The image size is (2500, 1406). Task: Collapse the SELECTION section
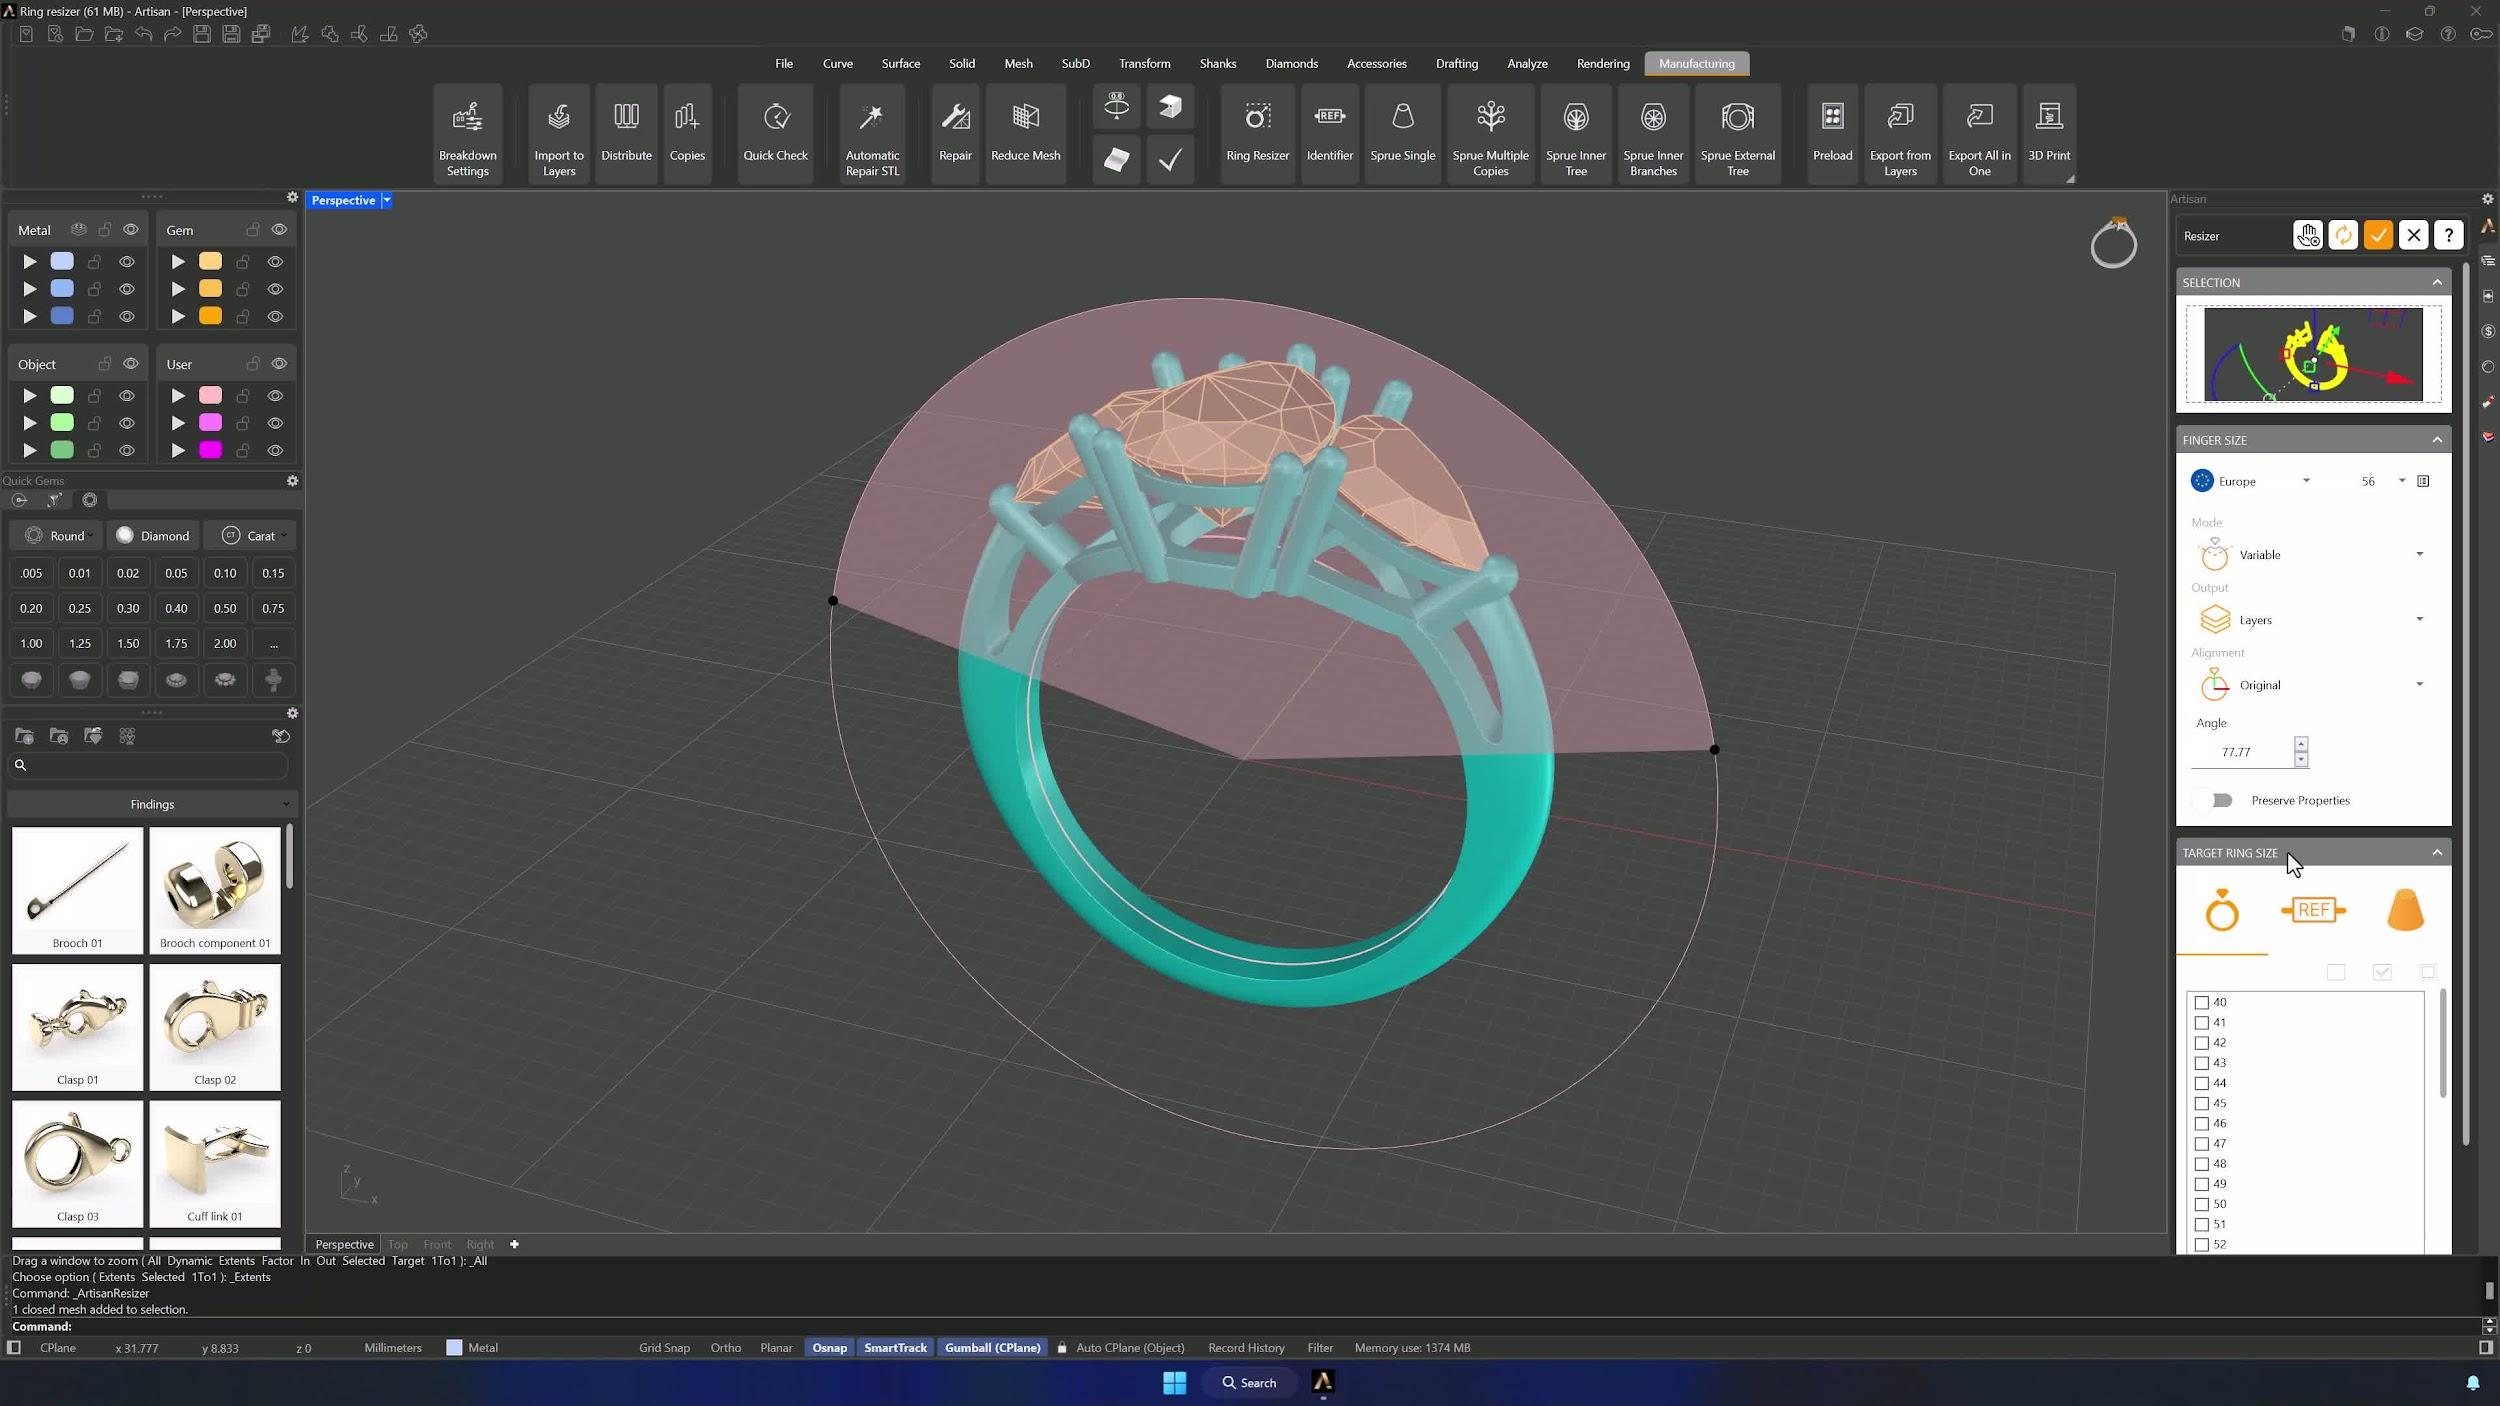tap(2437, 282)
